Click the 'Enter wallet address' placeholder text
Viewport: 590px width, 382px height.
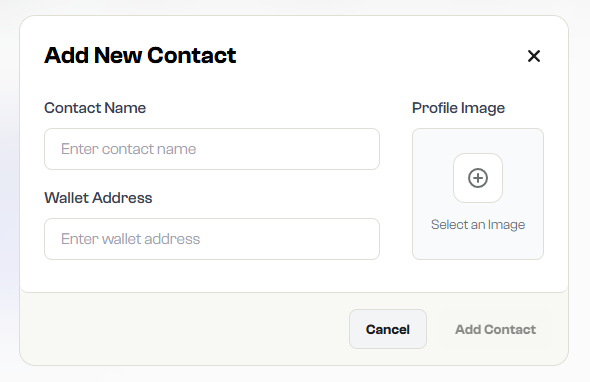coord(131,239)
